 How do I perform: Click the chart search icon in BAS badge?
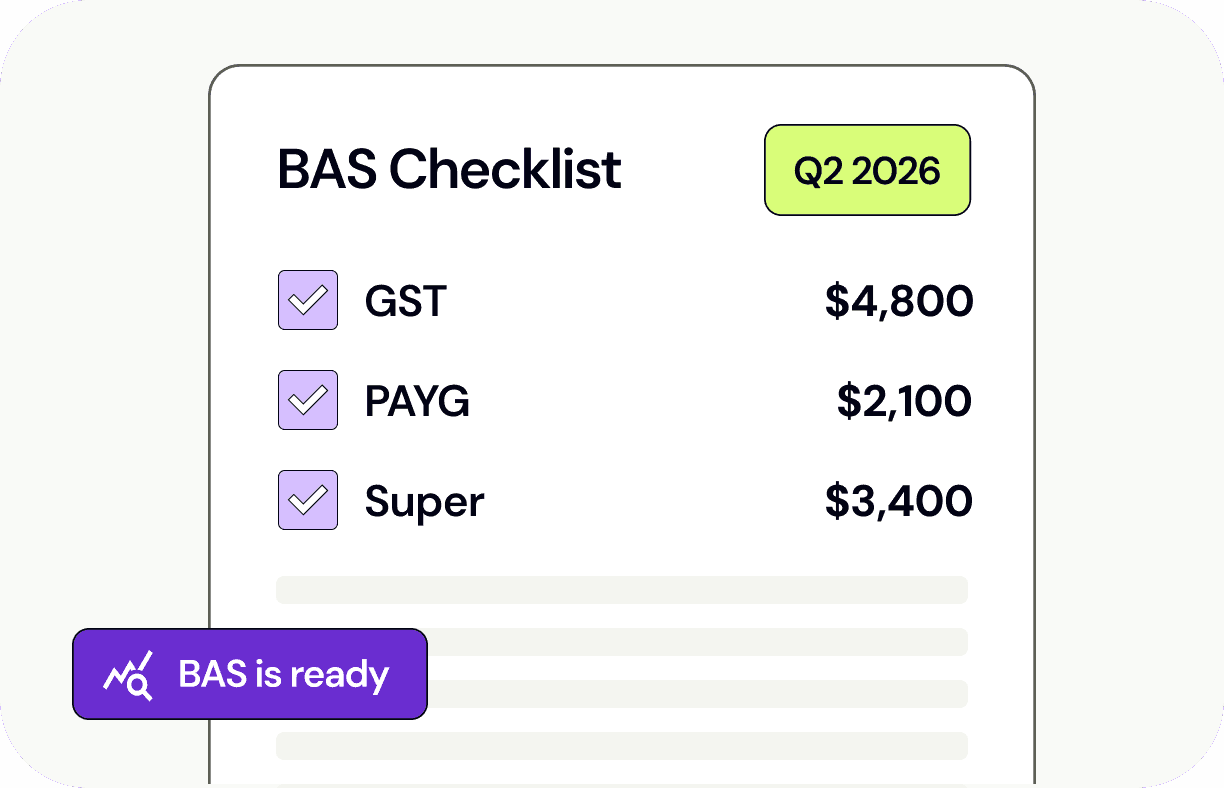128,675
